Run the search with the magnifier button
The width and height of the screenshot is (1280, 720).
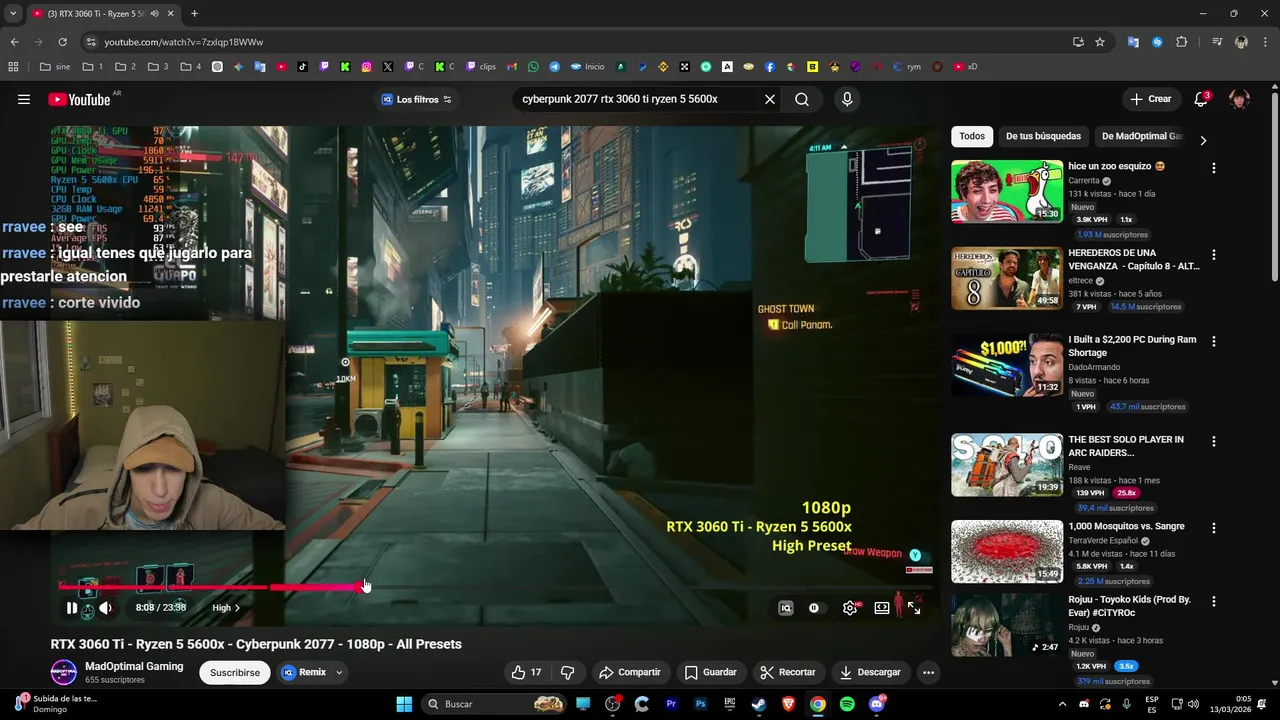click(x=802, y=99)
